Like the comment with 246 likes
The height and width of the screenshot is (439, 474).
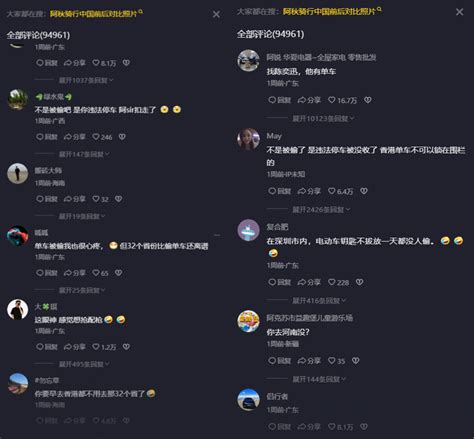click(102, 137)
